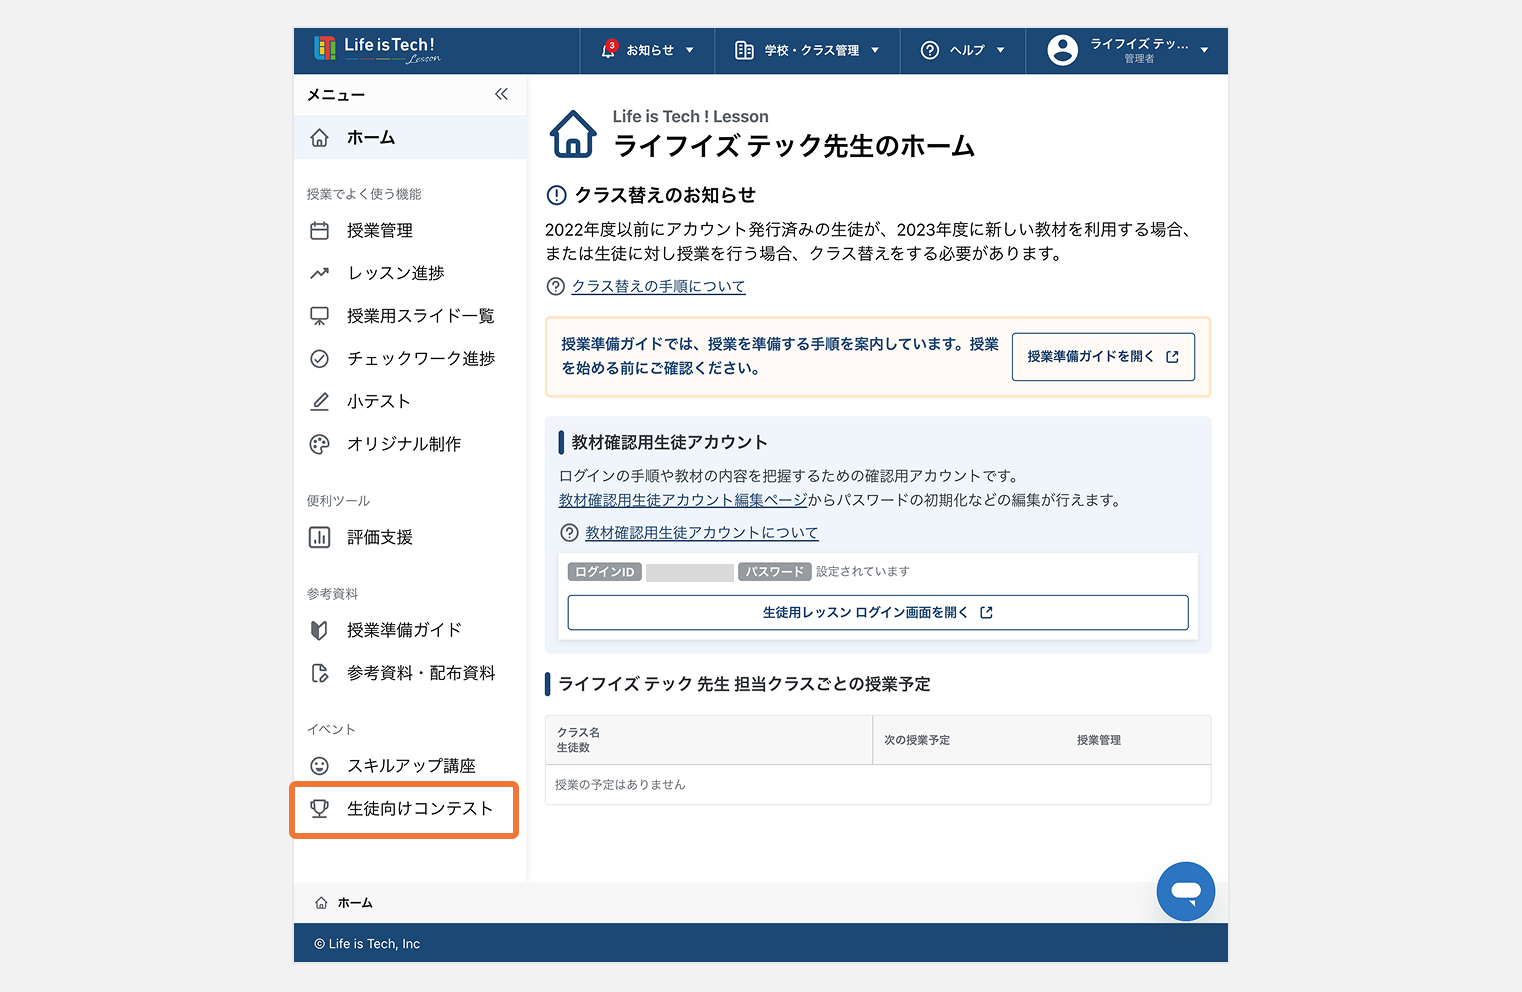This screenshot has width=1522, height=992.
Task: Click the 授業用スライド一覧 presentation icon
Action: pos(320,316)
